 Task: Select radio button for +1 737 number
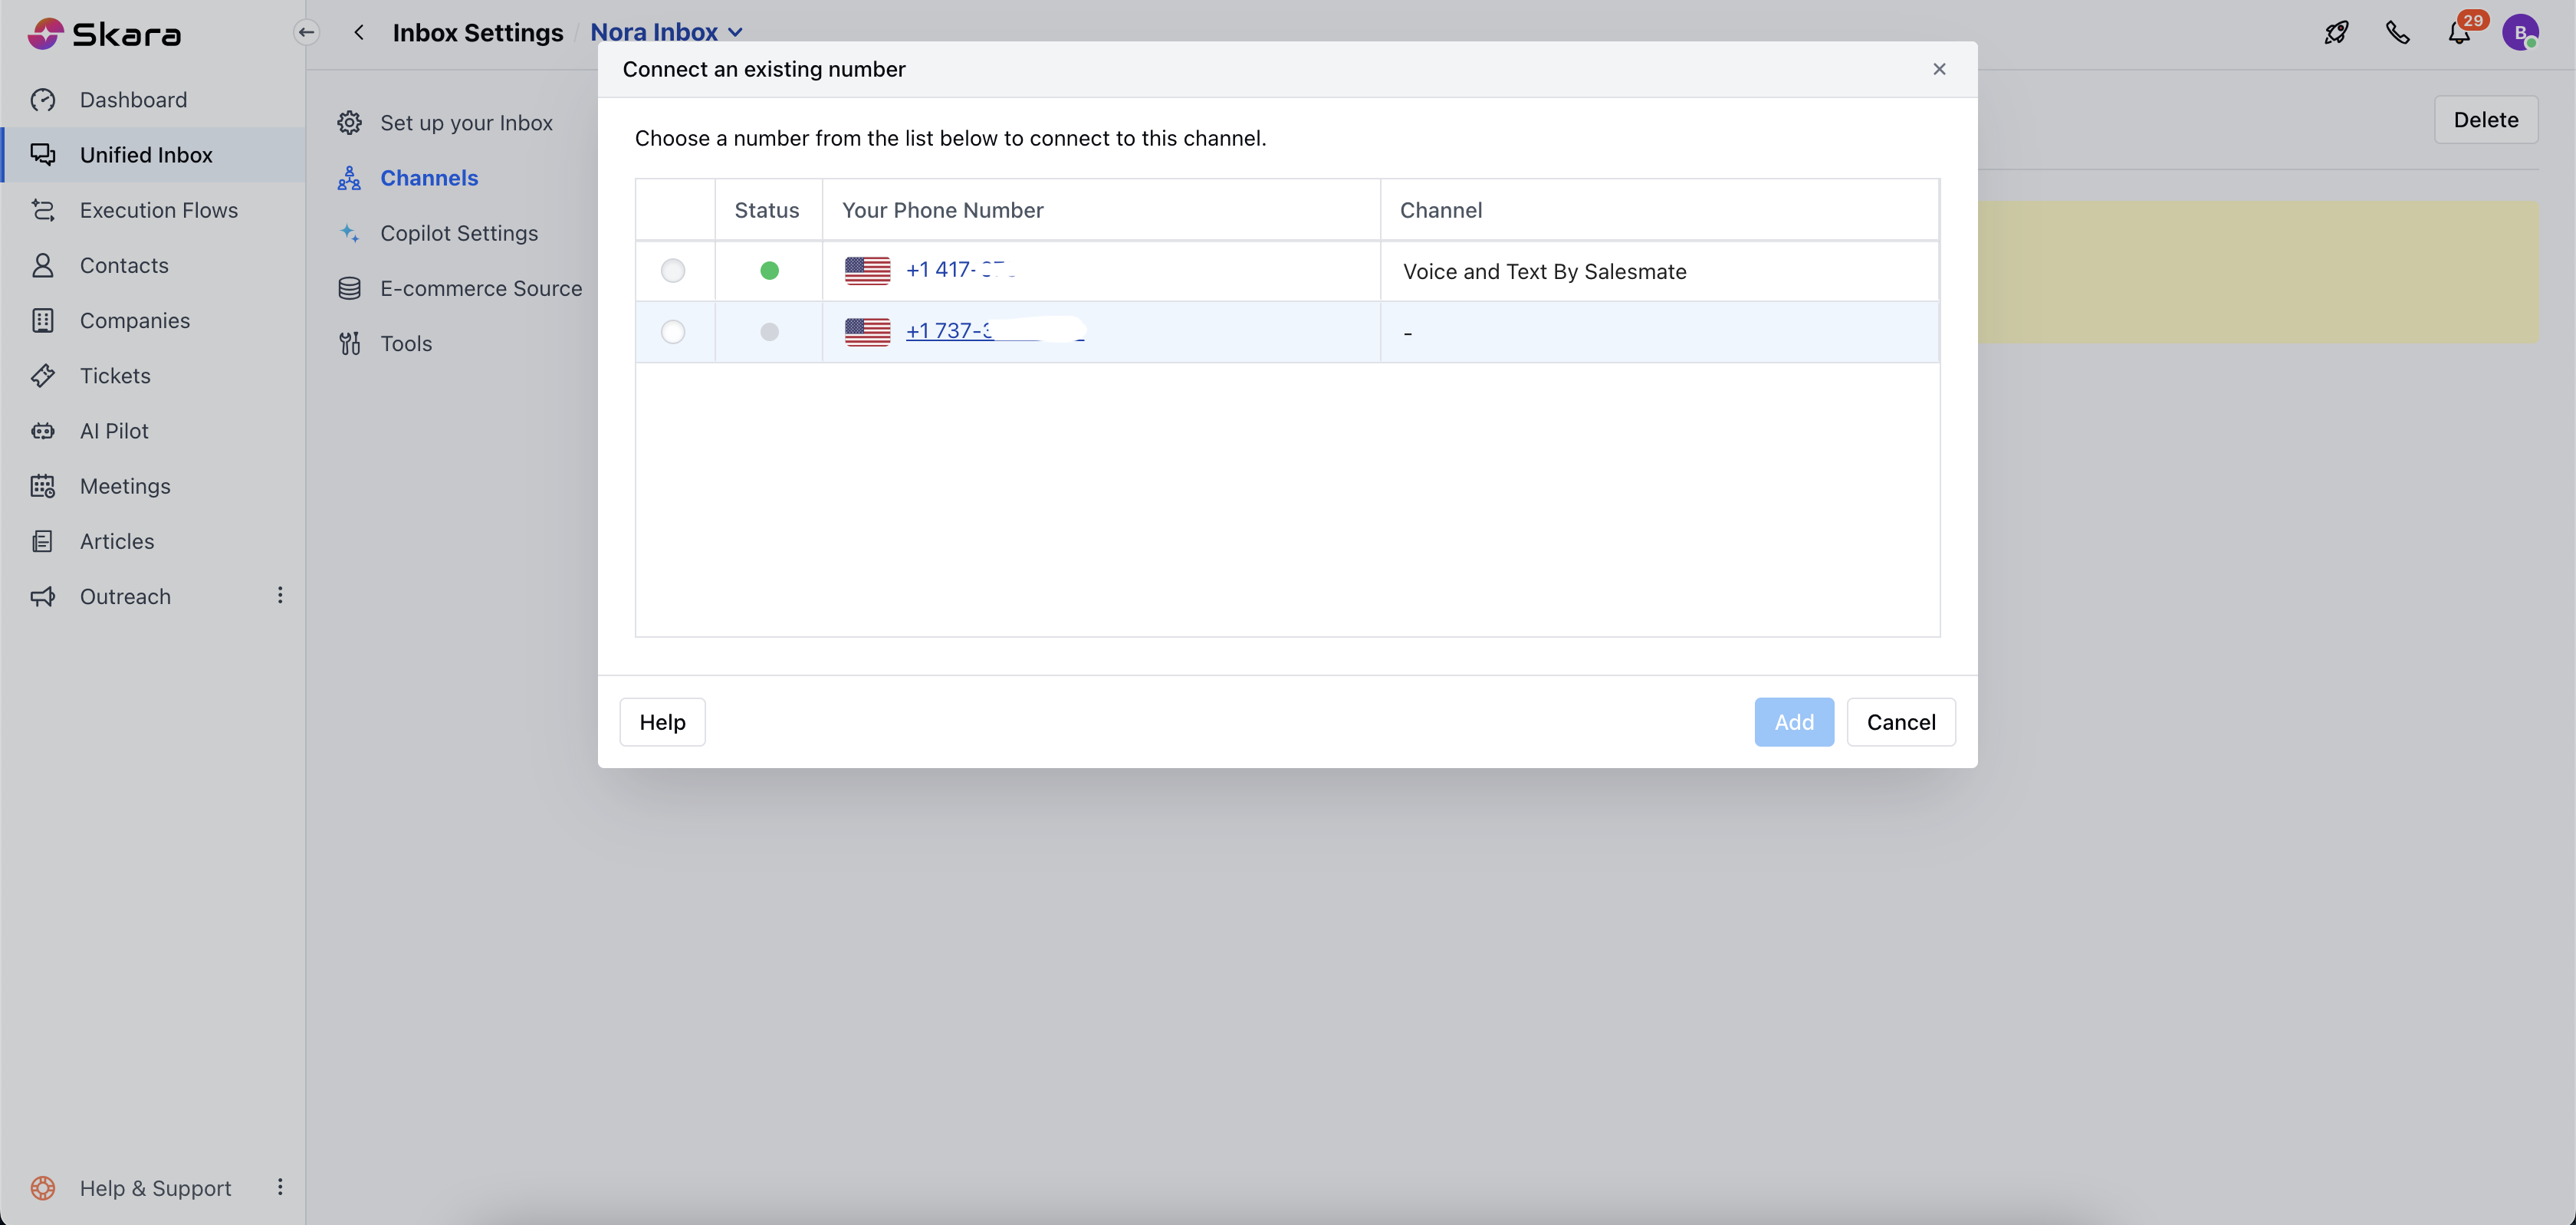coord(673,332)
